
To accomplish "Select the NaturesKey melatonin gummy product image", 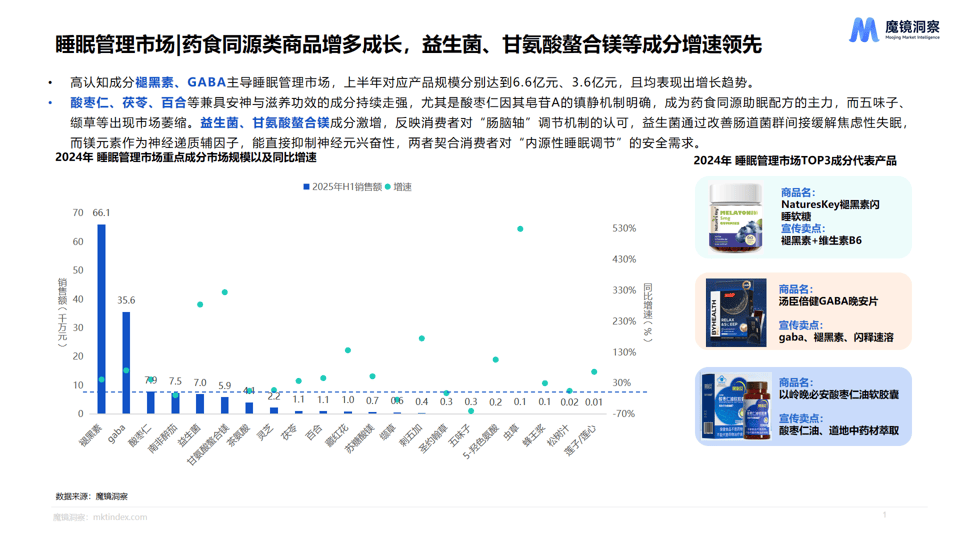I will point(737,216).
